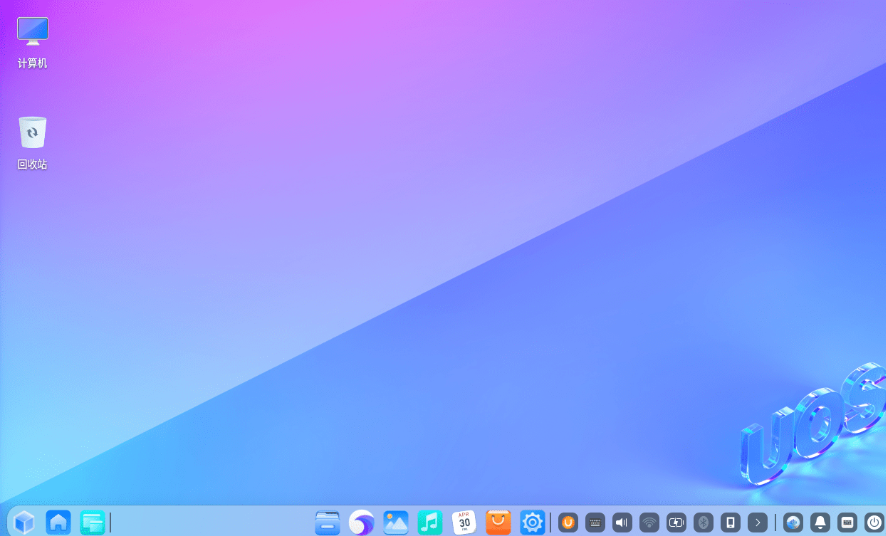Expand the tray with the arrow chevron
Screen dimensions: 886x536
tap(758, 522)
